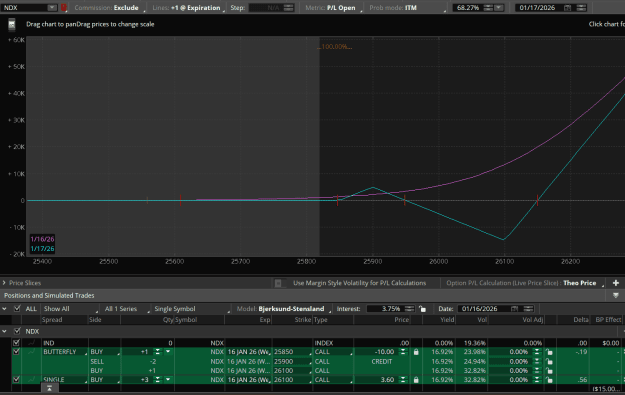
Task: Open calendar for the 01/17/2026 date field
Action: [x=568, y=8]
